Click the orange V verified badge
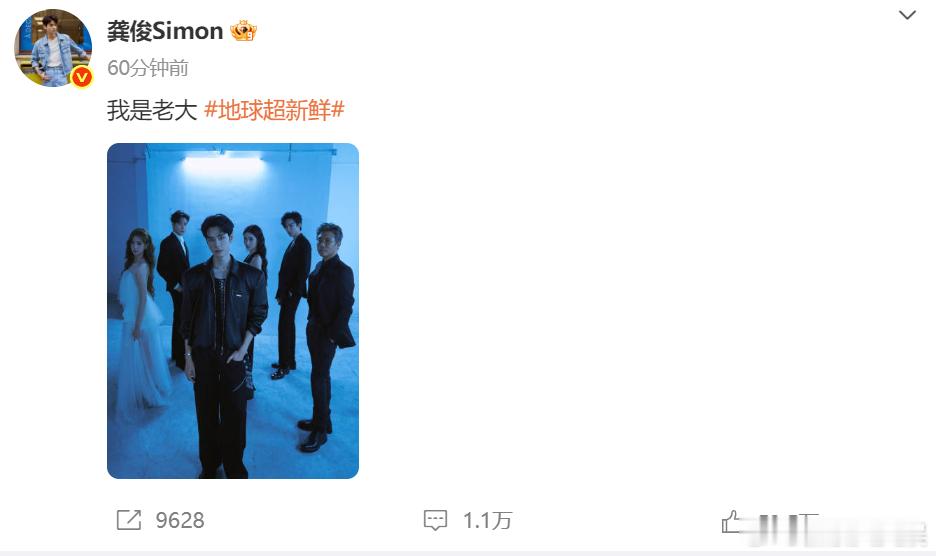Image resolution: width=936 pixels, height=556 pixels. [82, 77]
